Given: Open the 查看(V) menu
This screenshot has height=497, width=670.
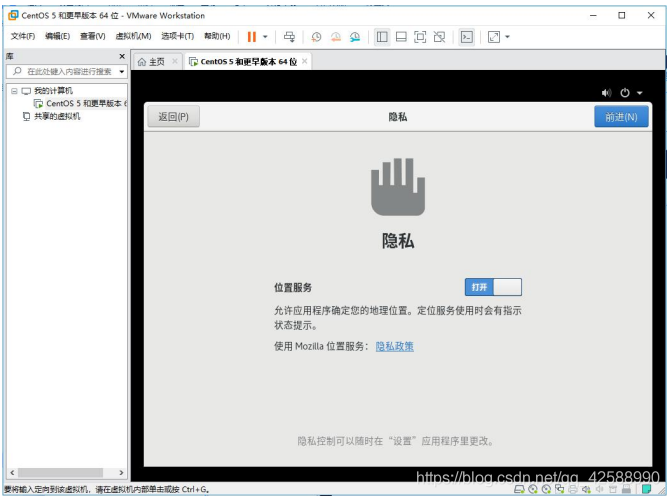Looking at the screenshot, I should point(93,36).
